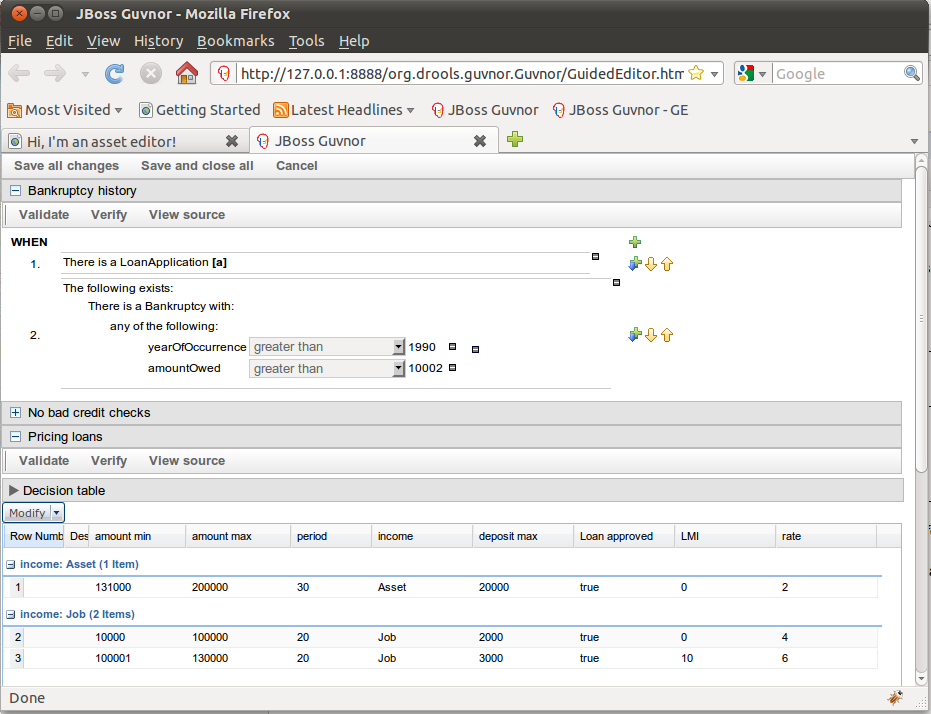Image resolution: width=931 pixels, height=714 pixels.
Task: Insert pattern icon beside LoanApplication row
Action: point(634,264)
